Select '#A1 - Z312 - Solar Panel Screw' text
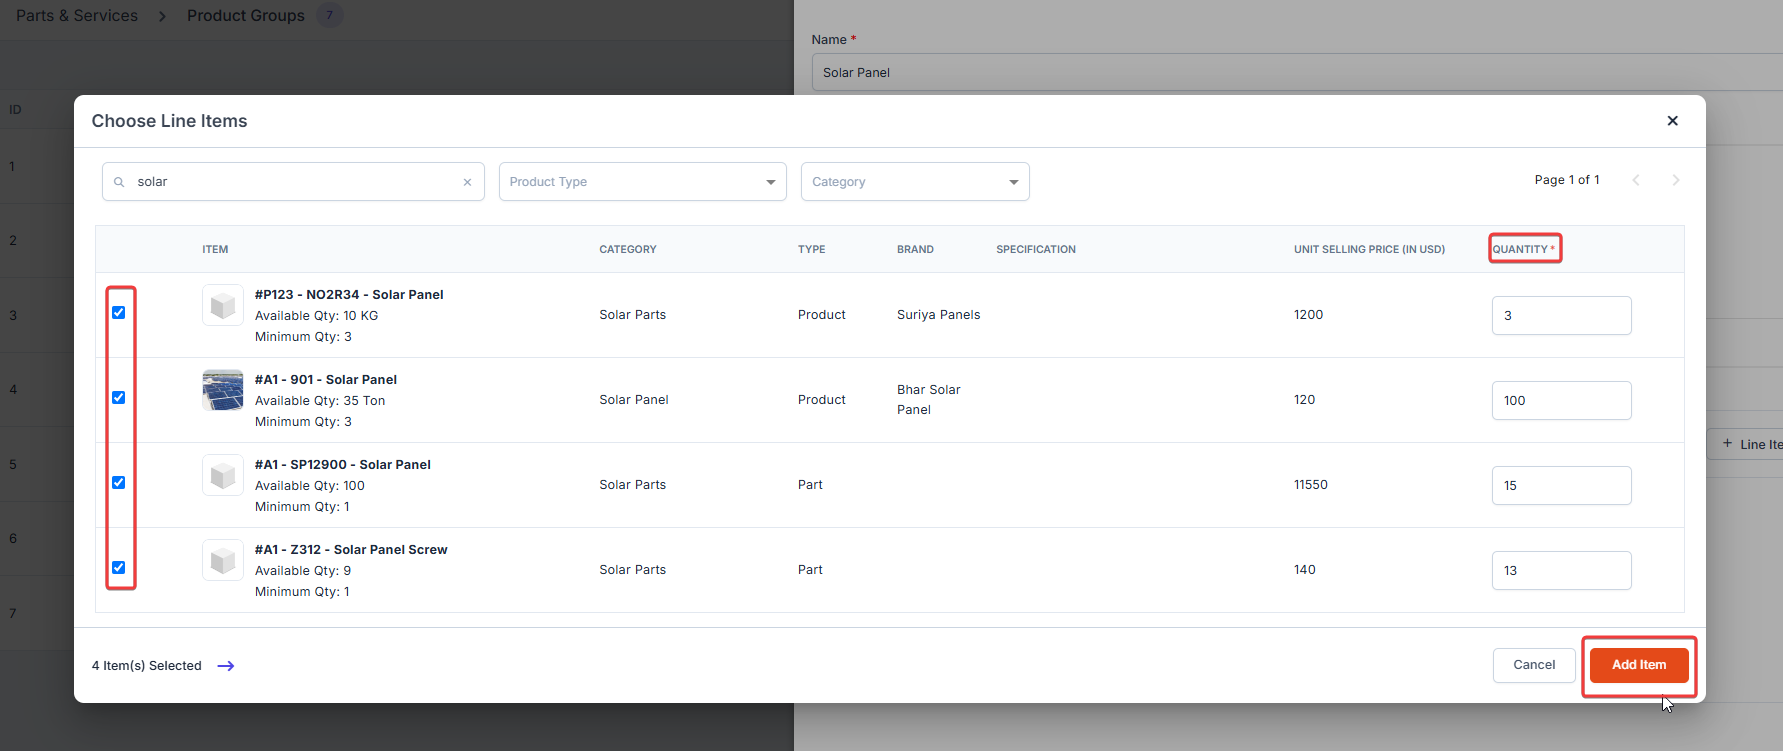Screen dimensions: 1783x751 pyautogui.click(x=351, y=550)
